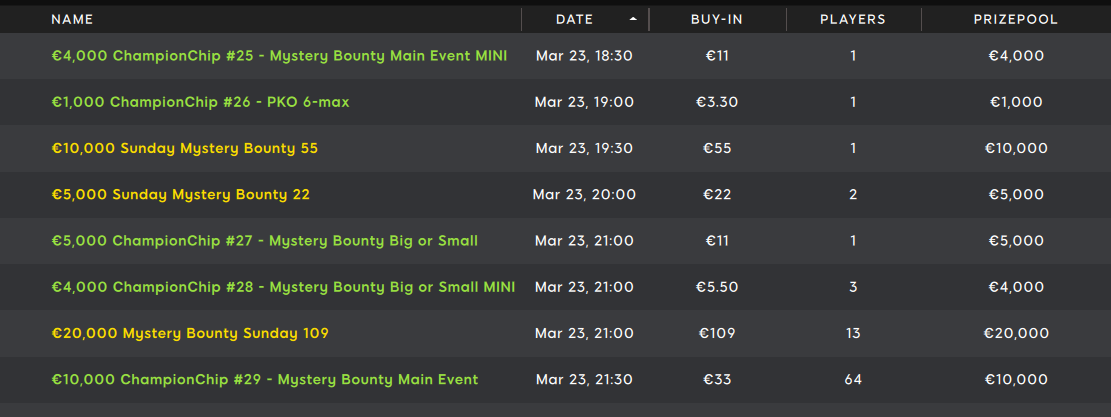This screenshot has height=417, width=1111.
Task: Sort list by Players column header
Action: 853,20
